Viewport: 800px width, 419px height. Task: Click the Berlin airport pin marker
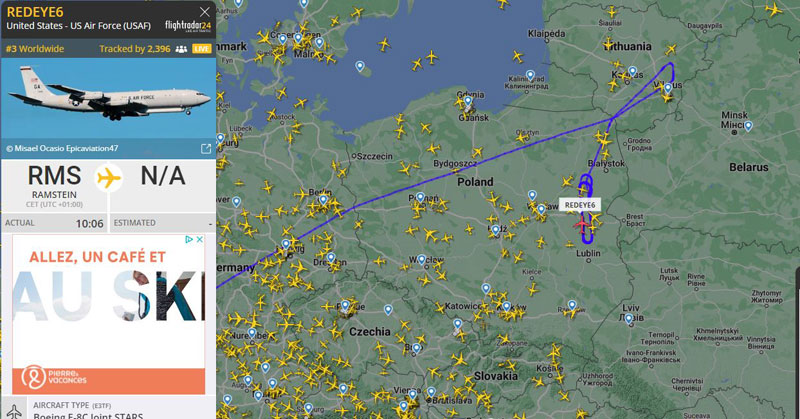click(x=323, y=200)
